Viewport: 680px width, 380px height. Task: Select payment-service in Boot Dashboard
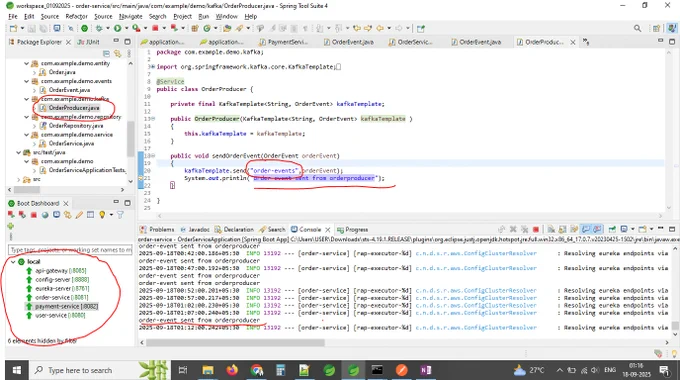pos(66,306)
